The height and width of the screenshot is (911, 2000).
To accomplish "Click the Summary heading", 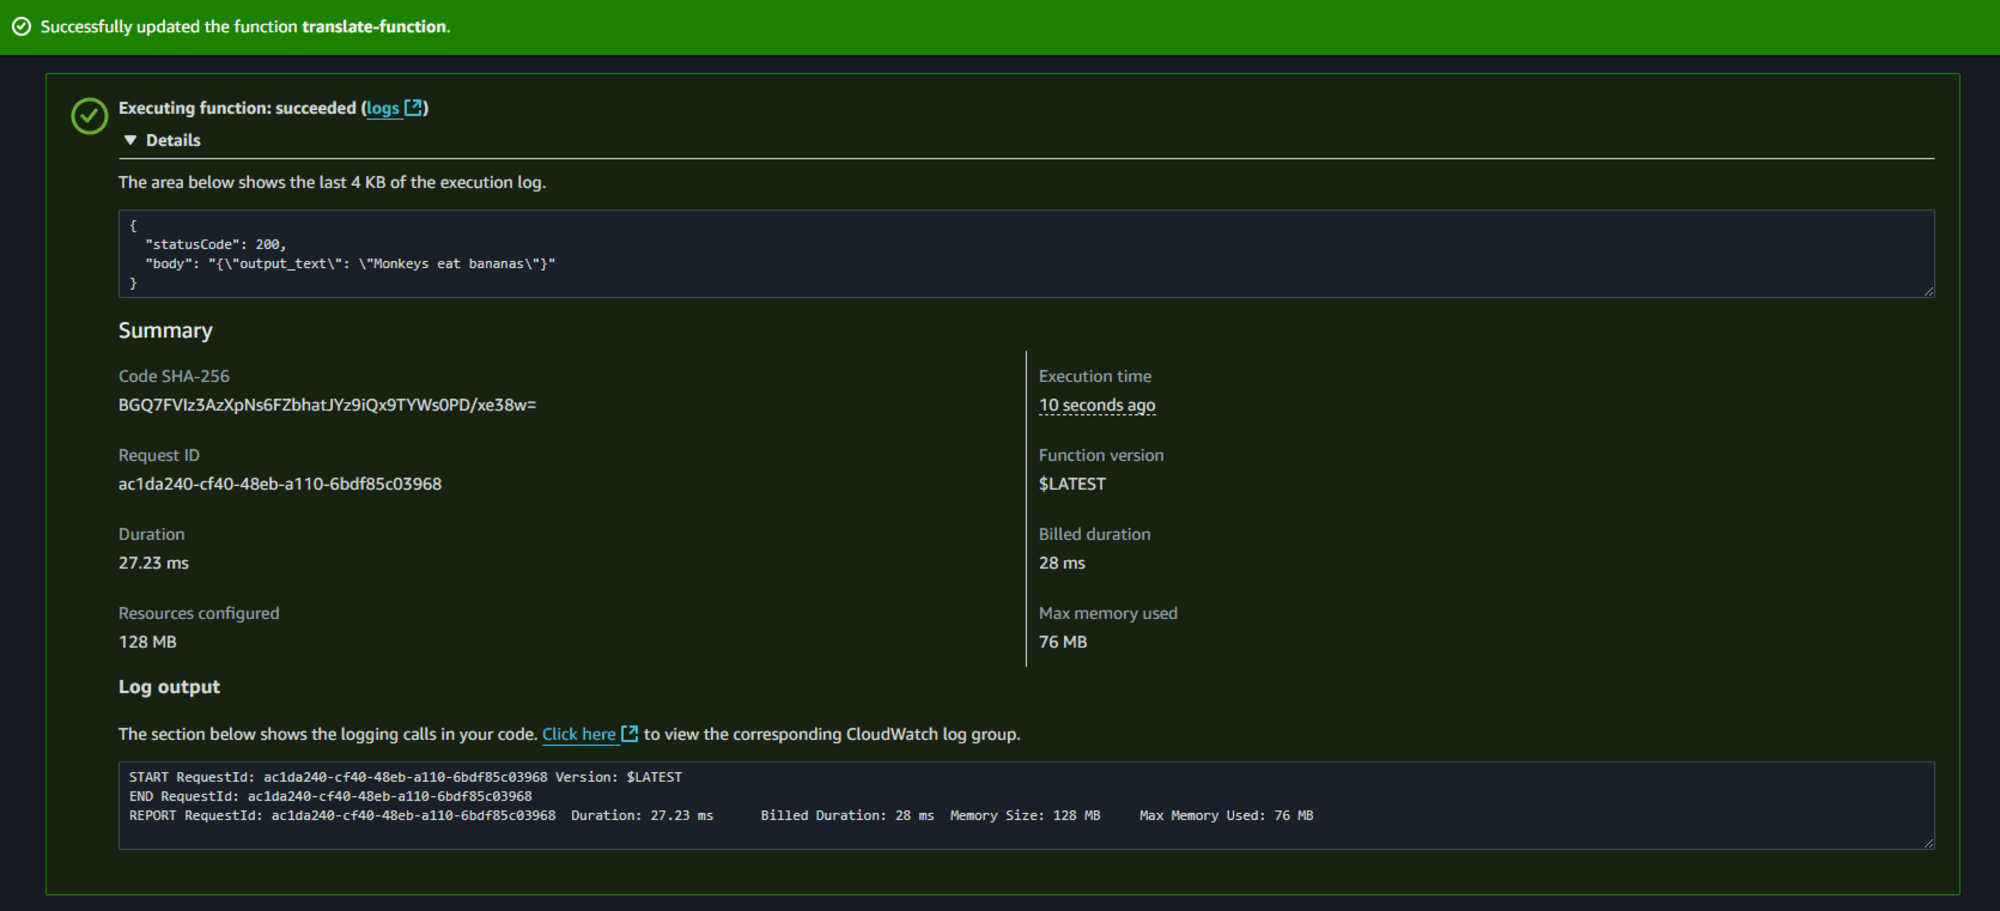I will click(x=165, y=330).
